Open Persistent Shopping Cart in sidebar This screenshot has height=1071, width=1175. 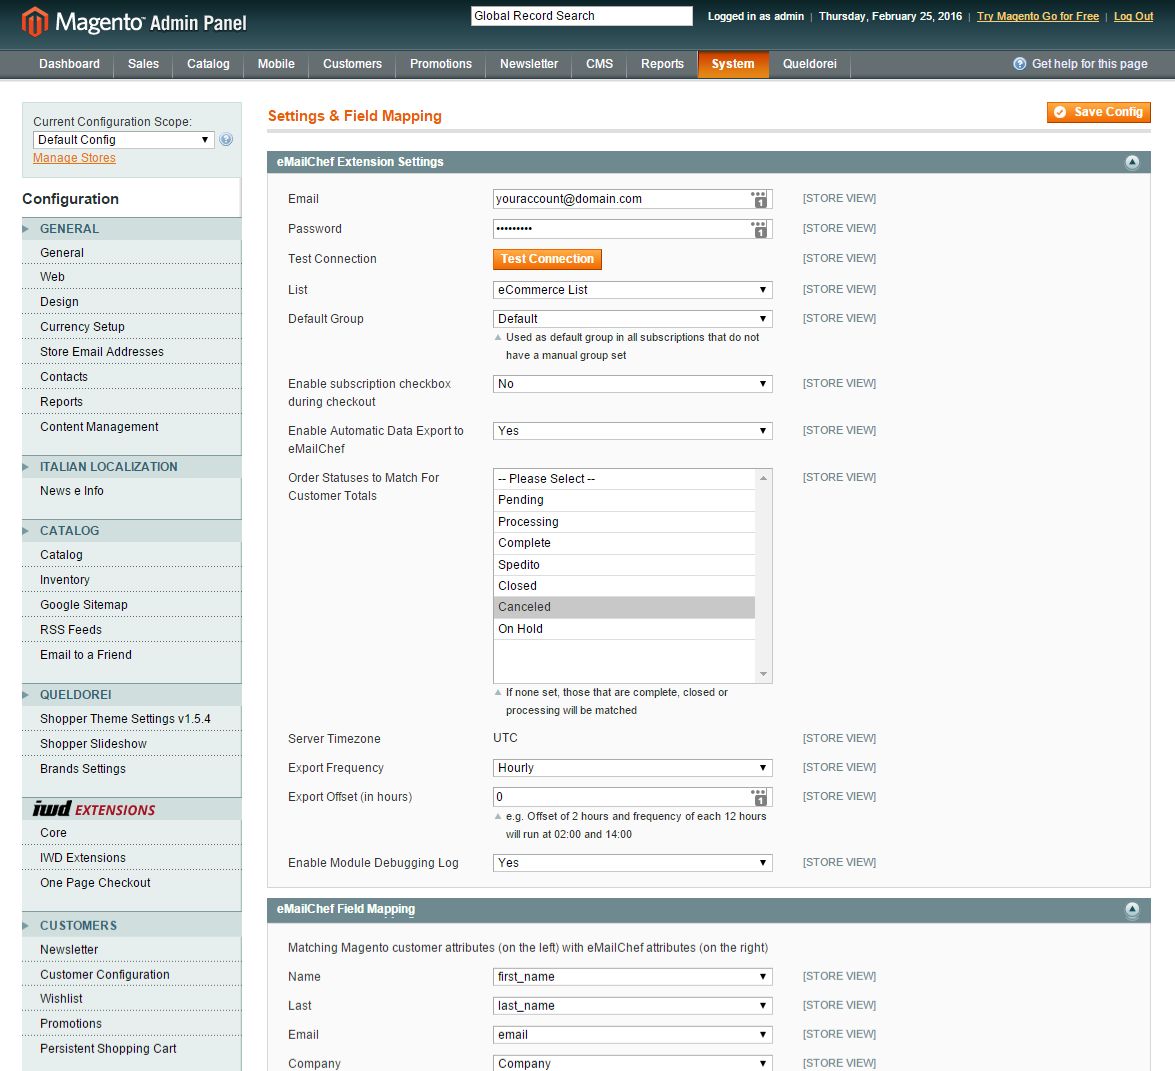click(x=109, y=1049)
